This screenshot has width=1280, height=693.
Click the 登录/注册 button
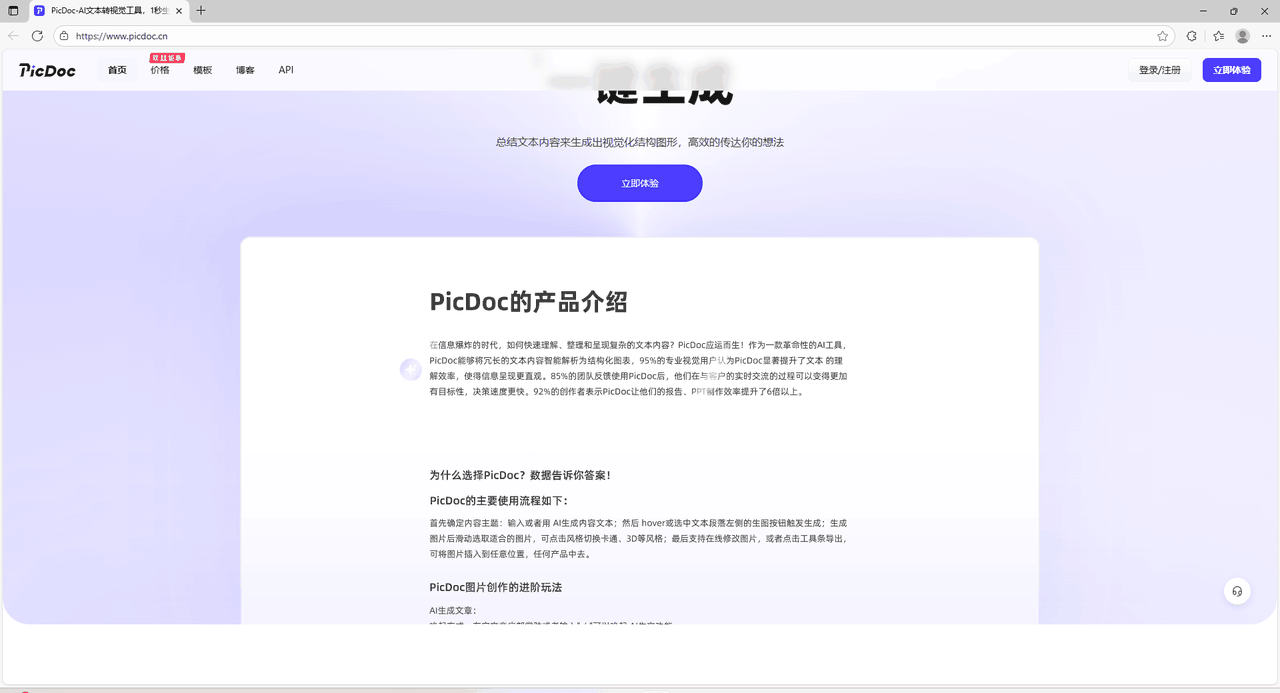point(1160,70)
